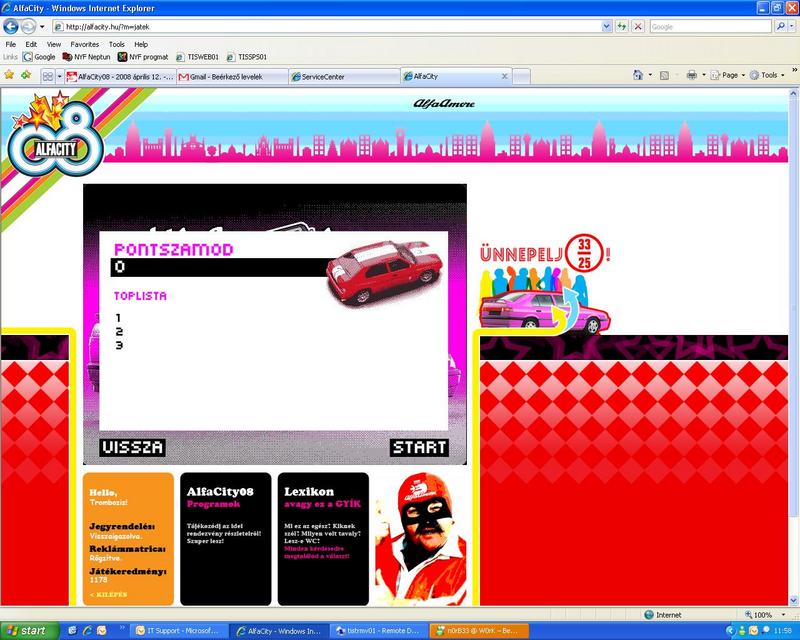
Task: Open TISWEB01 link in Links bar
Action: (x=197, y=57)
